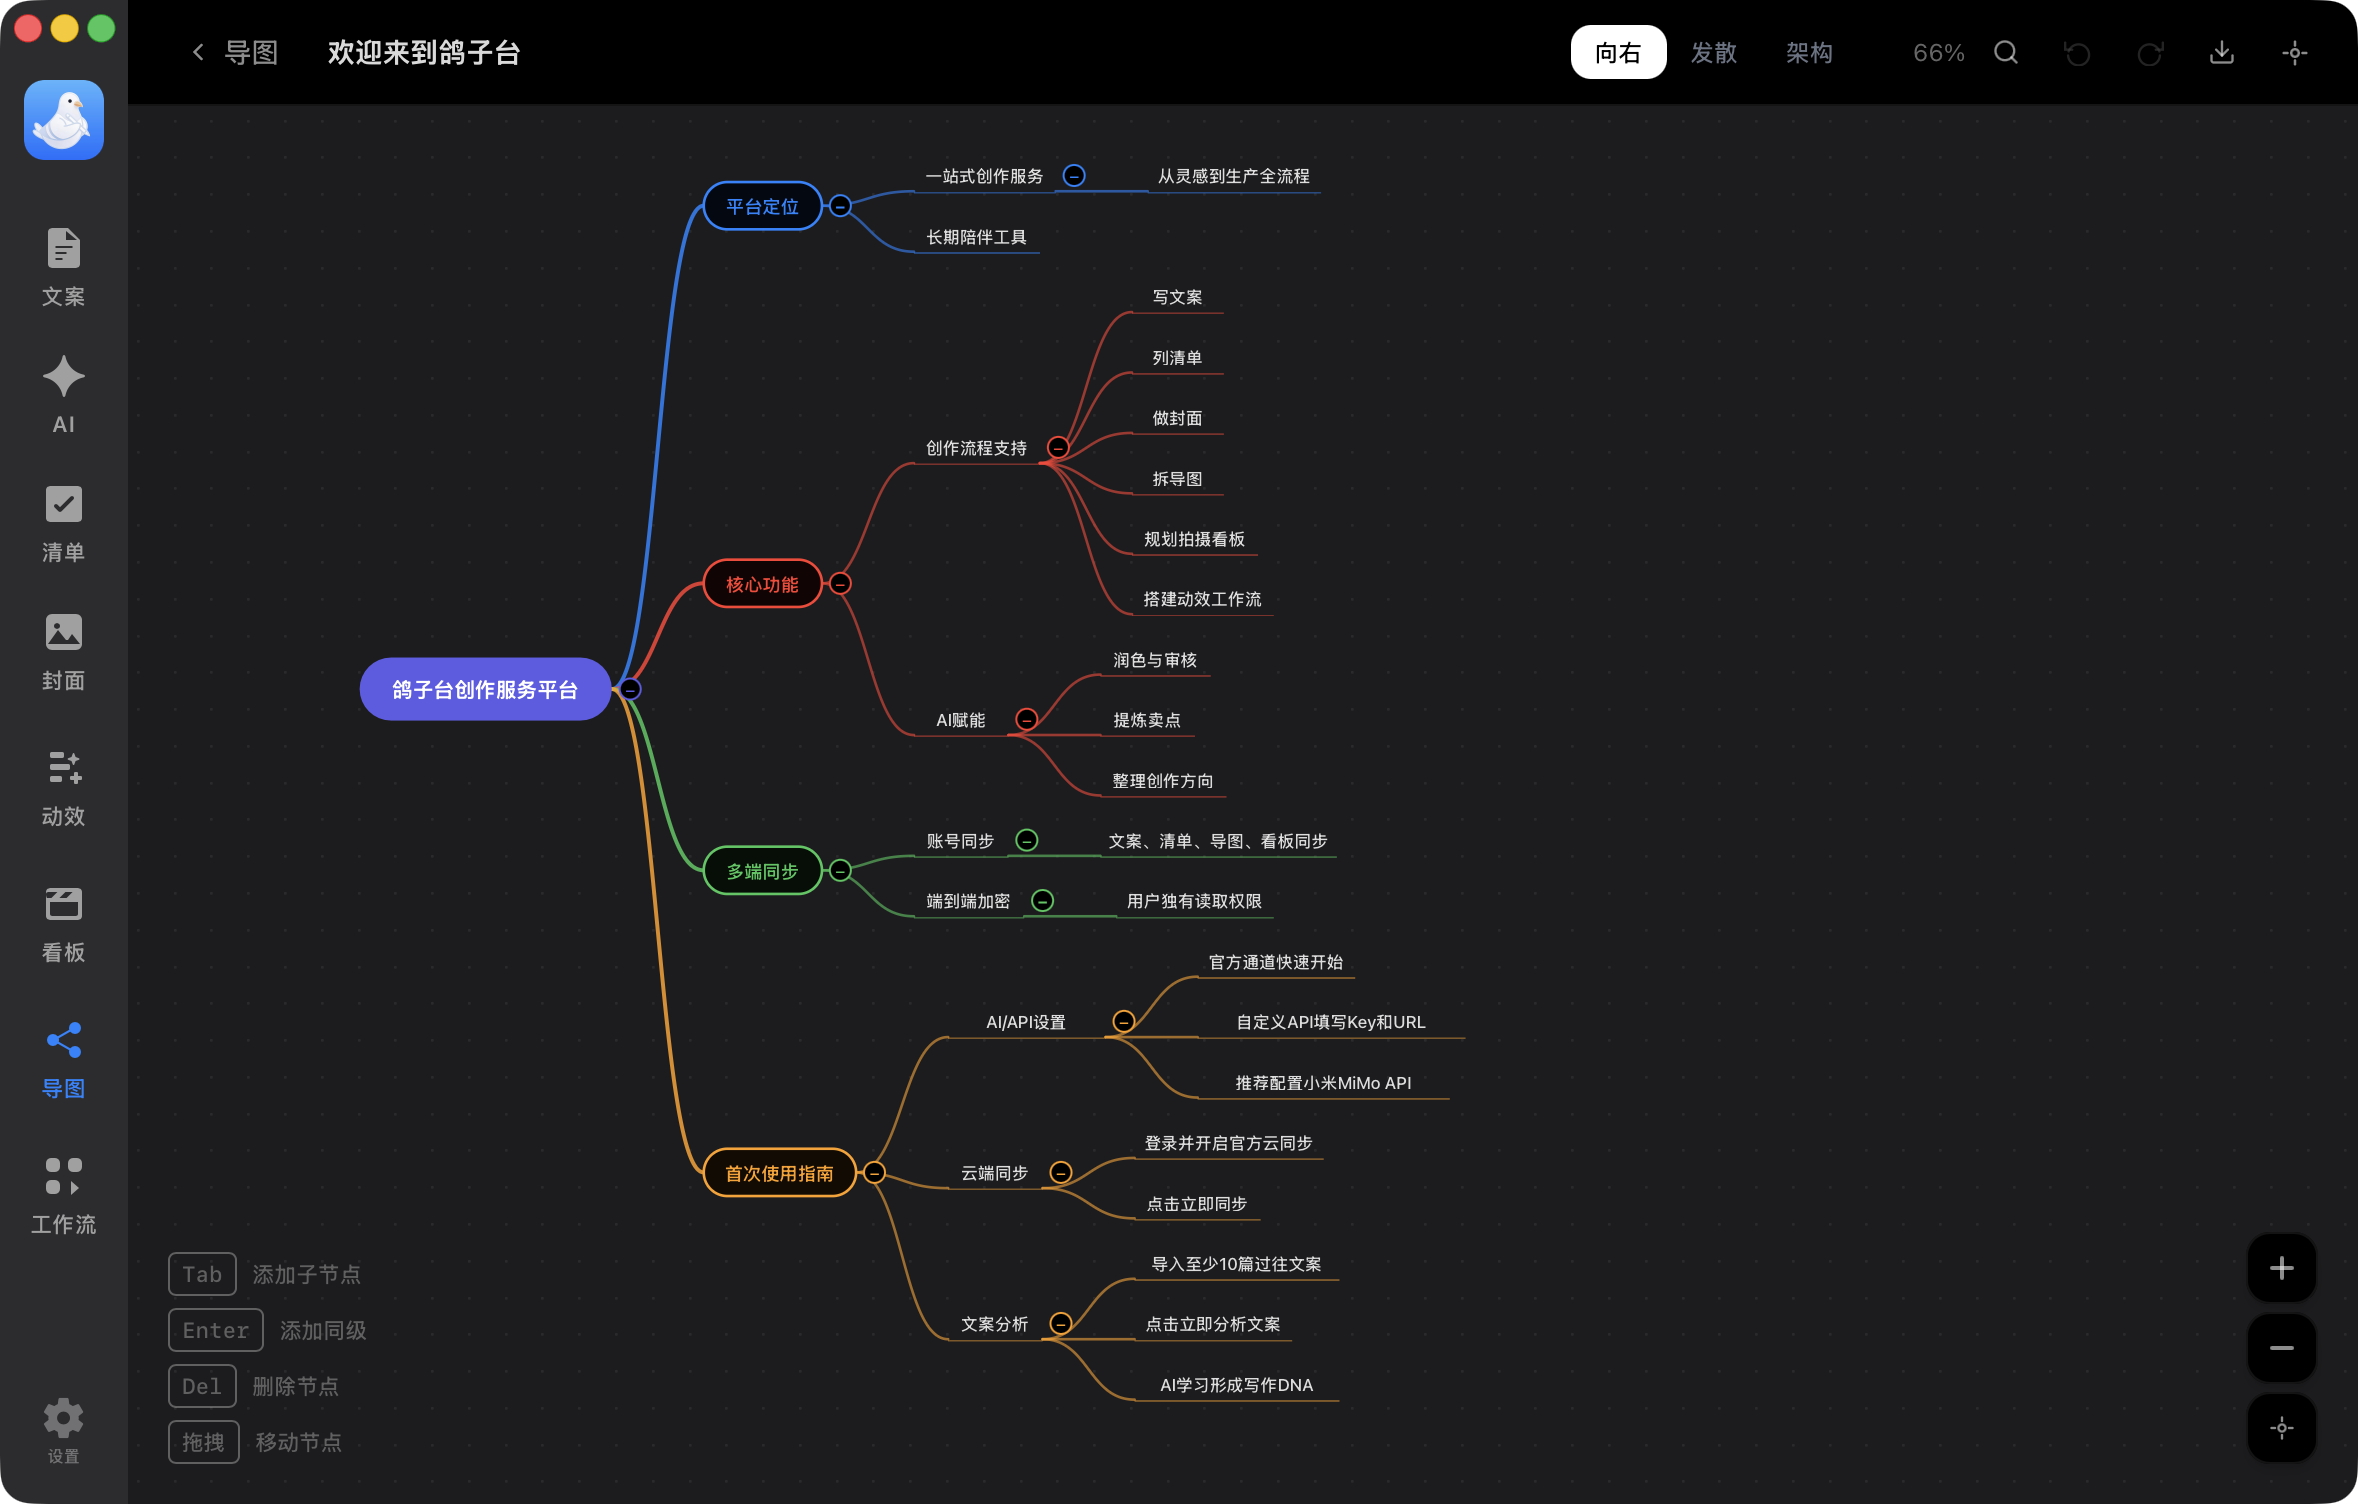Viewport: 2358px width, 1504px height.
Task: Select the 登录并开启官方云同步 node
Action: point(1228,1143)
